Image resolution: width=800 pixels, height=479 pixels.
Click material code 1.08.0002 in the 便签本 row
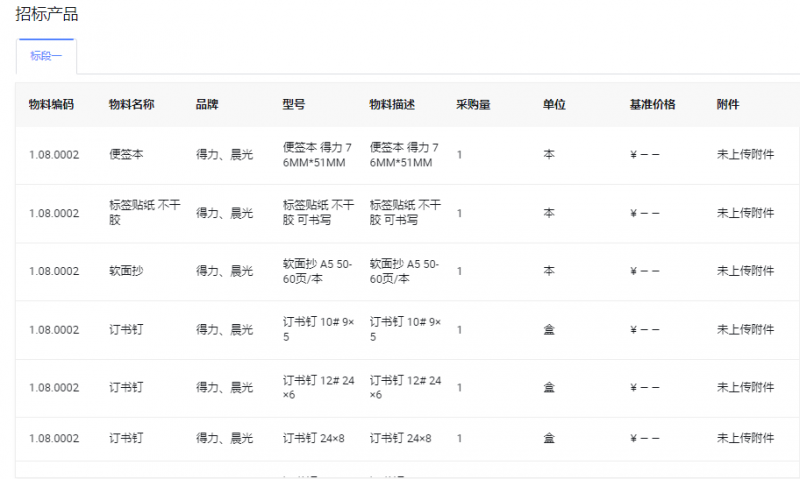[54, 155]
